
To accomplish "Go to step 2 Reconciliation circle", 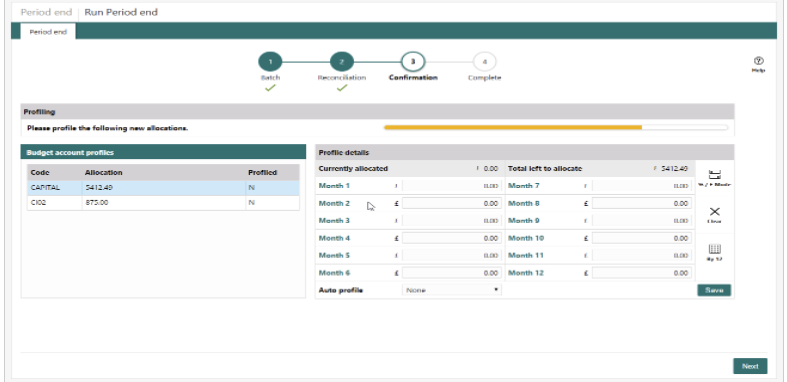I will 342,62.
